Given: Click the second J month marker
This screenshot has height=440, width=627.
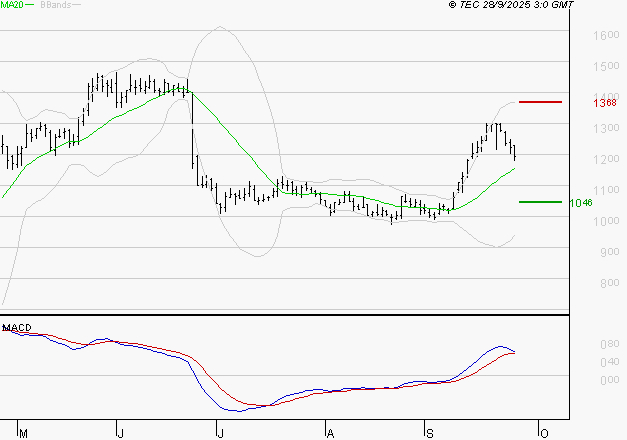Looking at the screenshot, I should click(x=220, y=434).
